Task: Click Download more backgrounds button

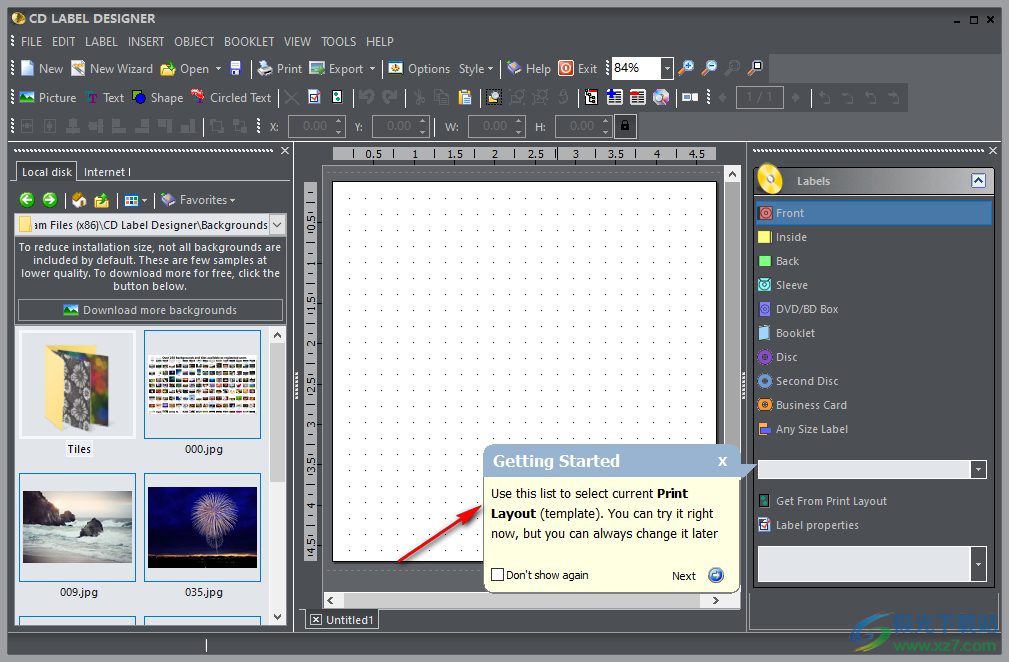Action: (150, 310)
